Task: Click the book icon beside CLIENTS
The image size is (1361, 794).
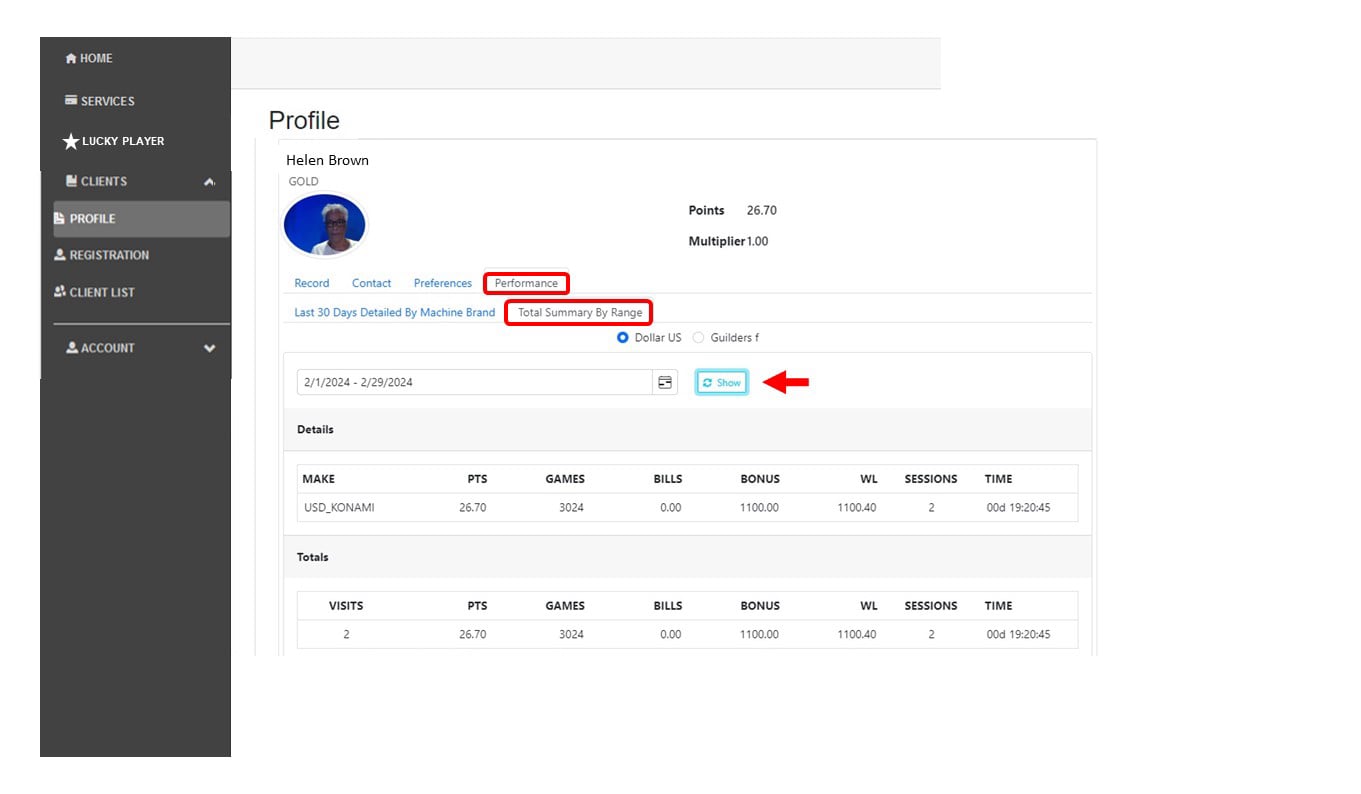Action: pyautogui.click(x=71, y=181)
